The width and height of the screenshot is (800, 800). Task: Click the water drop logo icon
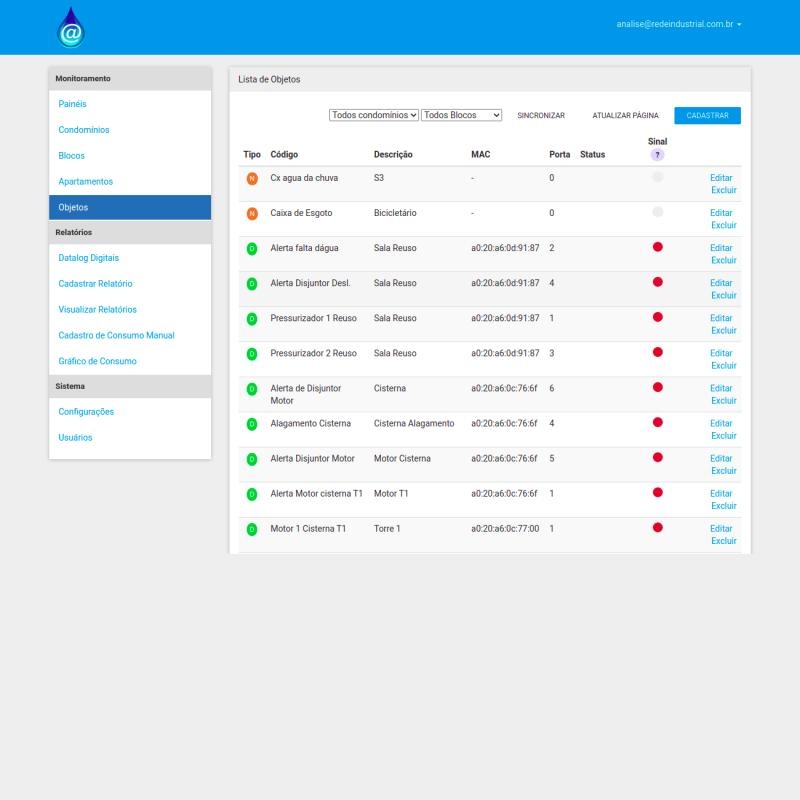71,28
